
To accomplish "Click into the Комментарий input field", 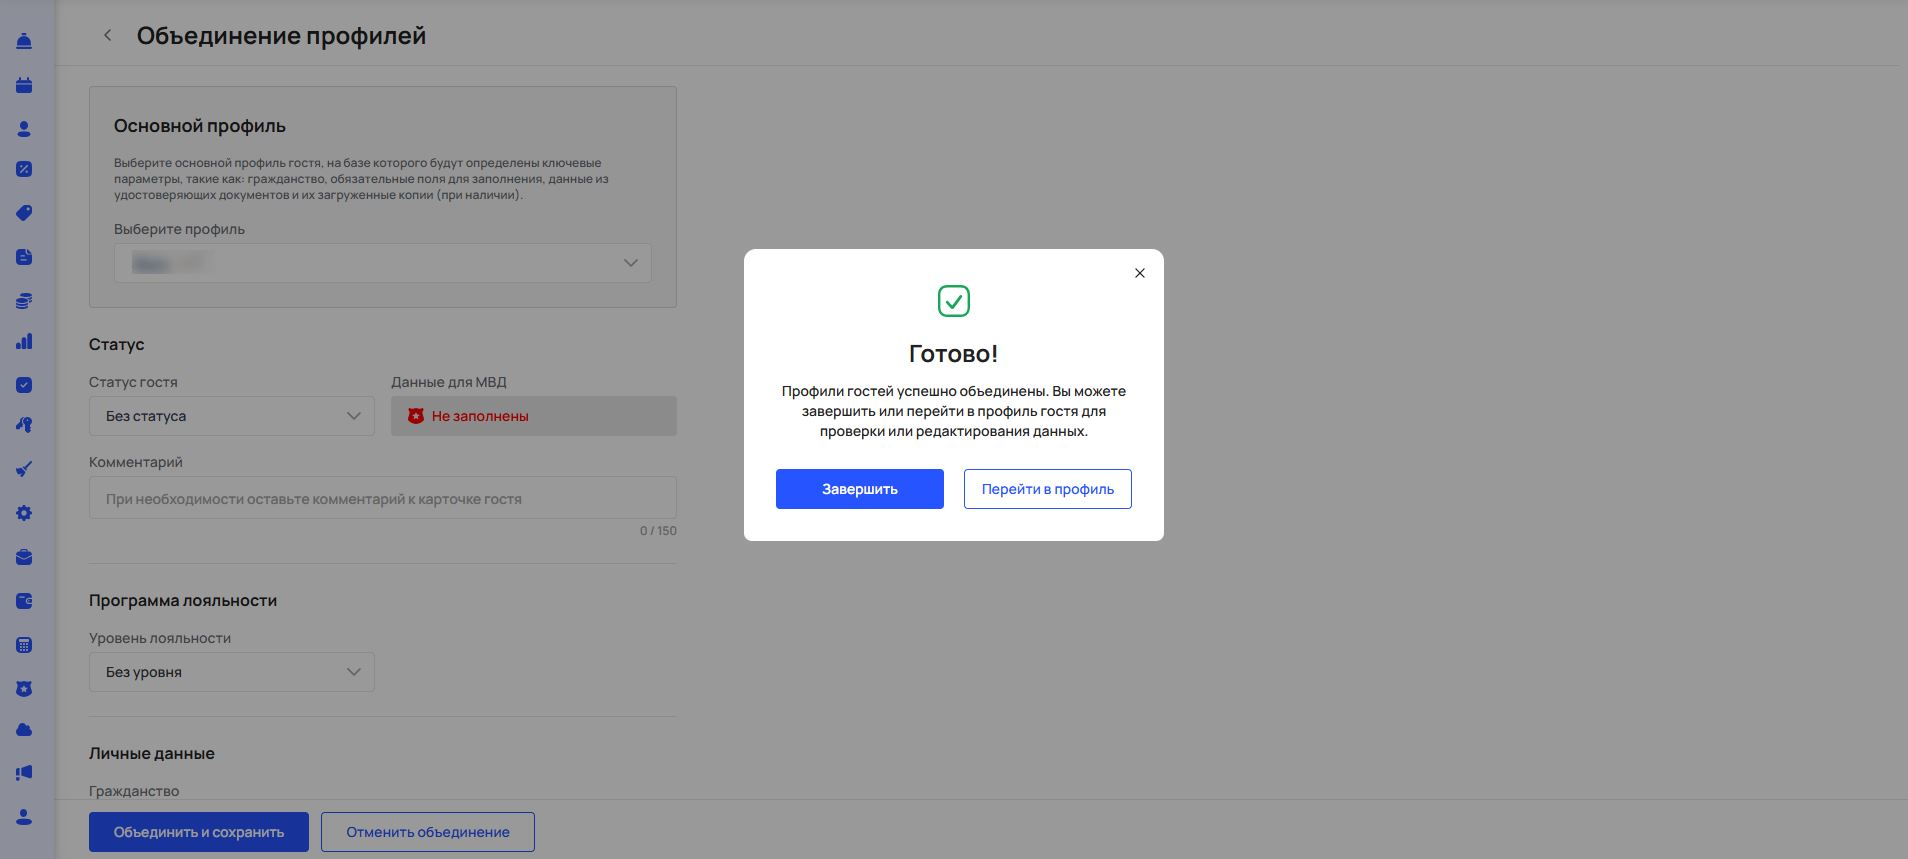I will coord(382,498).
